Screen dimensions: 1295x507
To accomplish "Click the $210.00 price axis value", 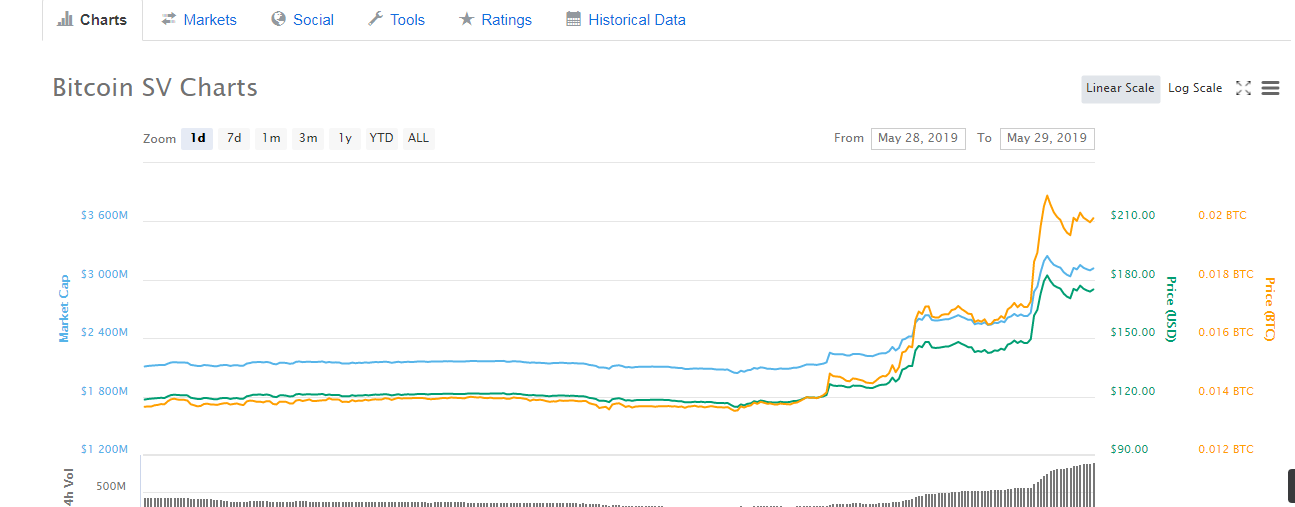I will (1133, 215).
